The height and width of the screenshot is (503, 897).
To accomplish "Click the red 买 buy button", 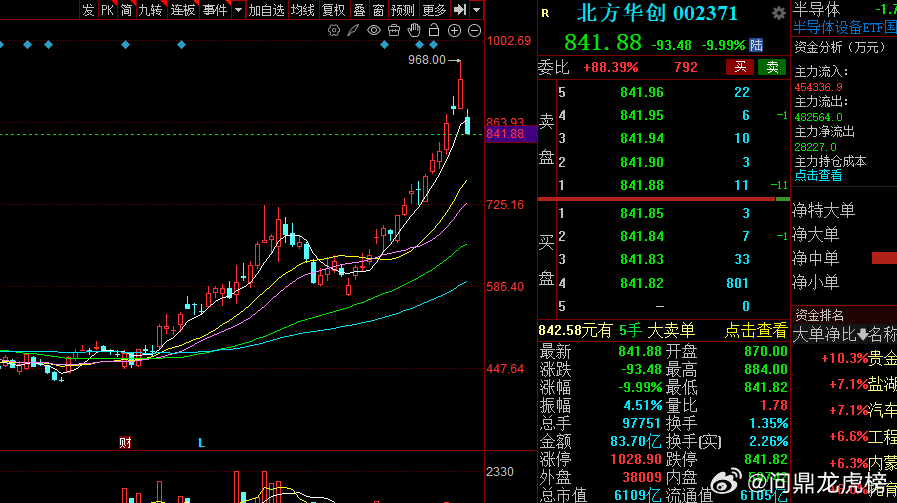I will click(x=740, y=67).
